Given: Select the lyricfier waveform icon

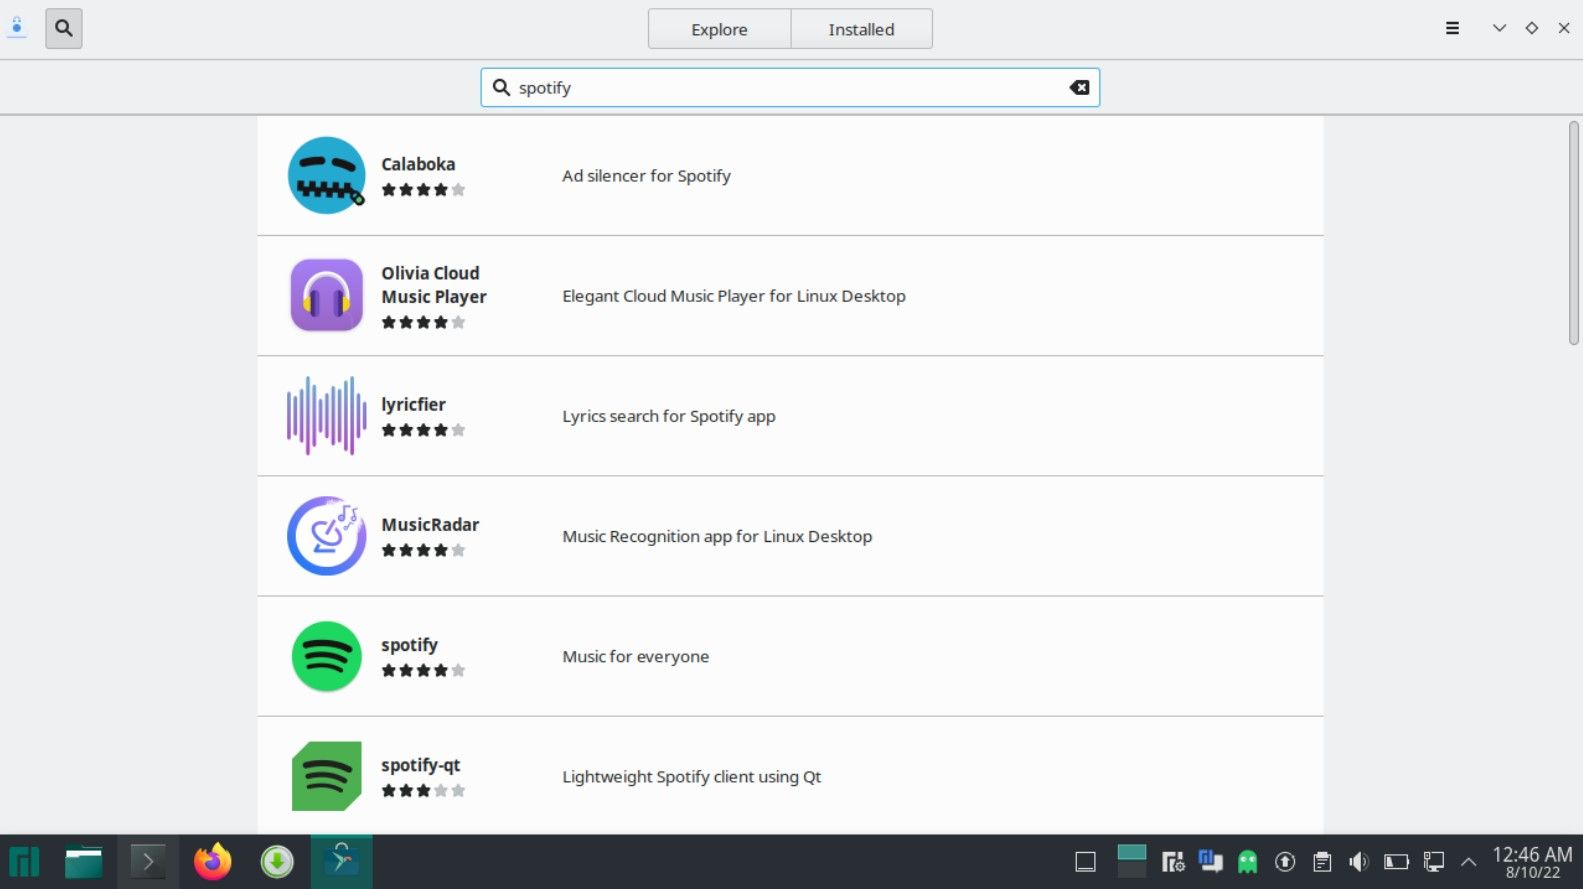Looking at the screenshot, I should coord(326,415).
